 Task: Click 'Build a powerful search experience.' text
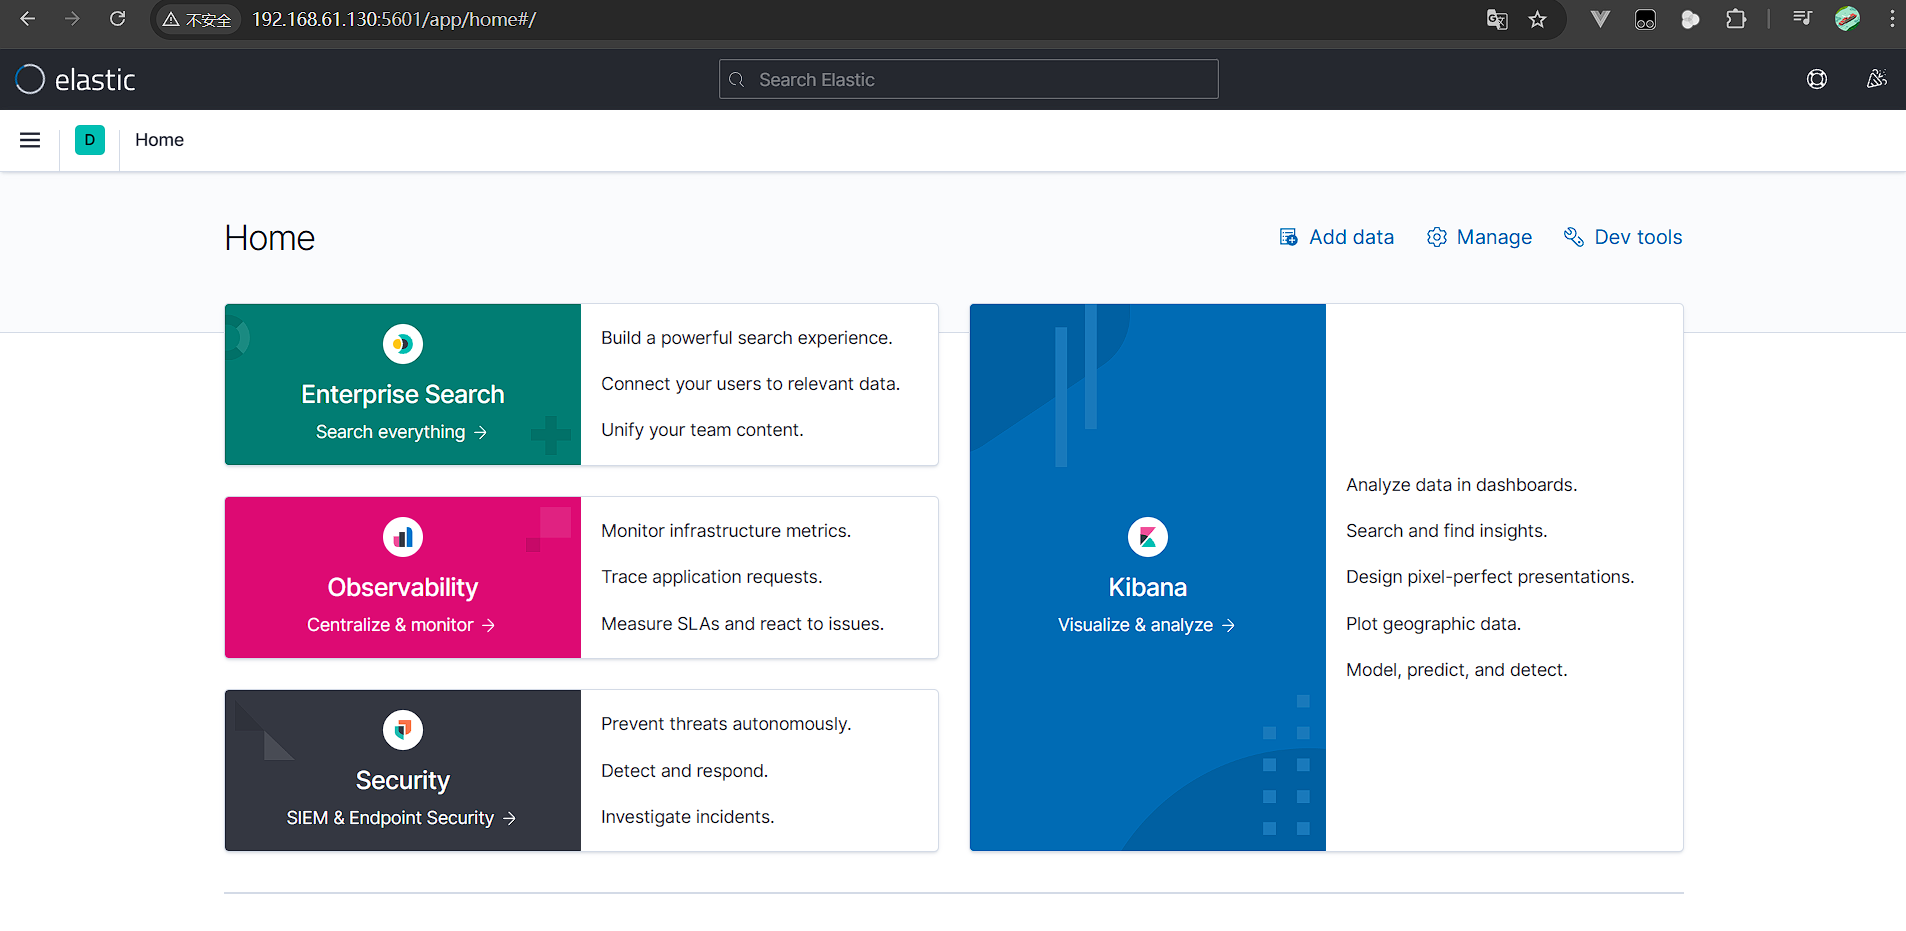(747, 338)
